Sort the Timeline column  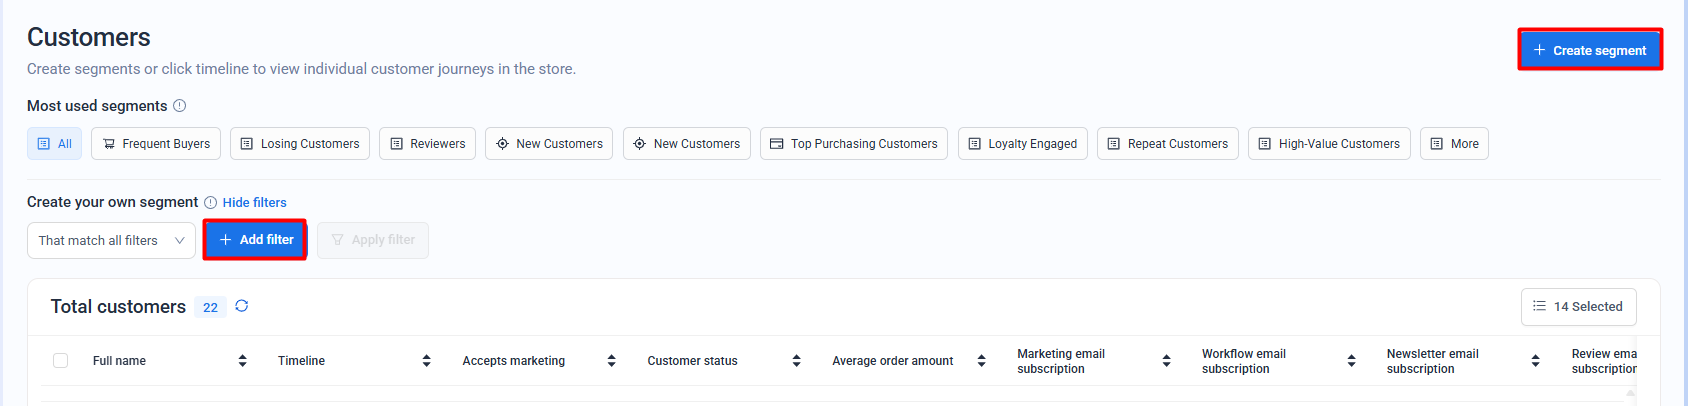point(427,361)
